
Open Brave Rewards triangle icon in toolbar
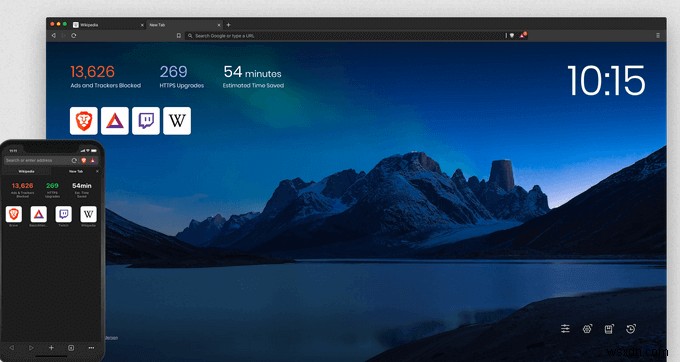[x=523, y=35]
